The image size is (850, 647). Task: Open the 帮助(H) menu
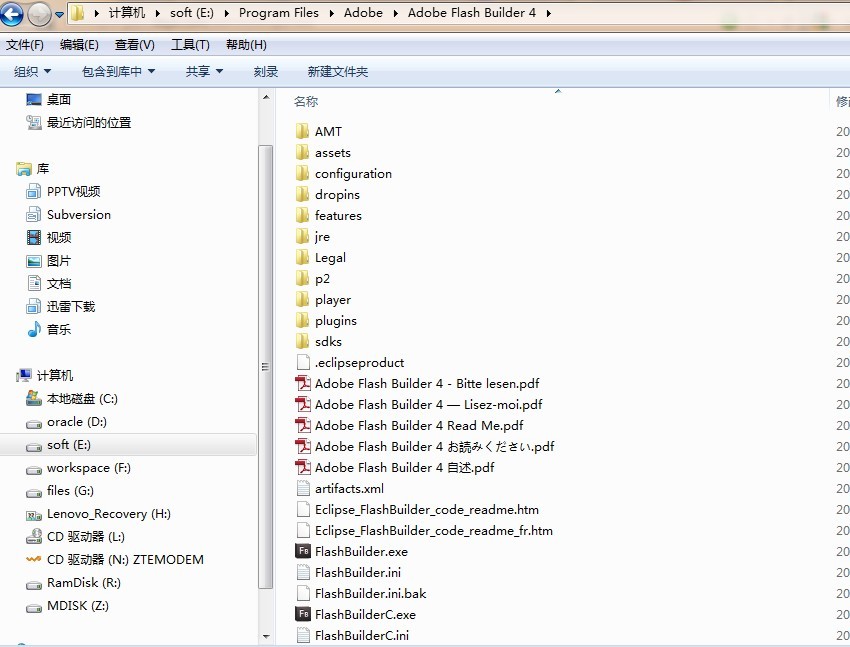246,45
